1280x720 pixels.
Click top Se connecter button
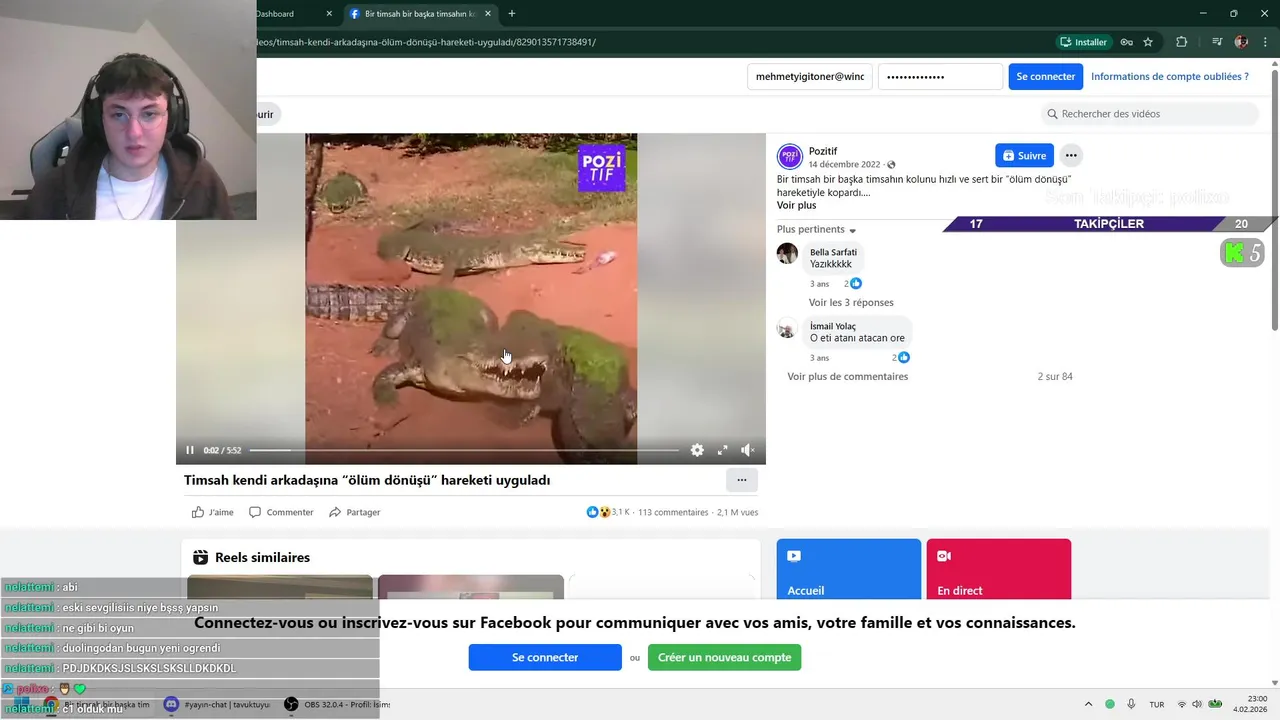1045,77
